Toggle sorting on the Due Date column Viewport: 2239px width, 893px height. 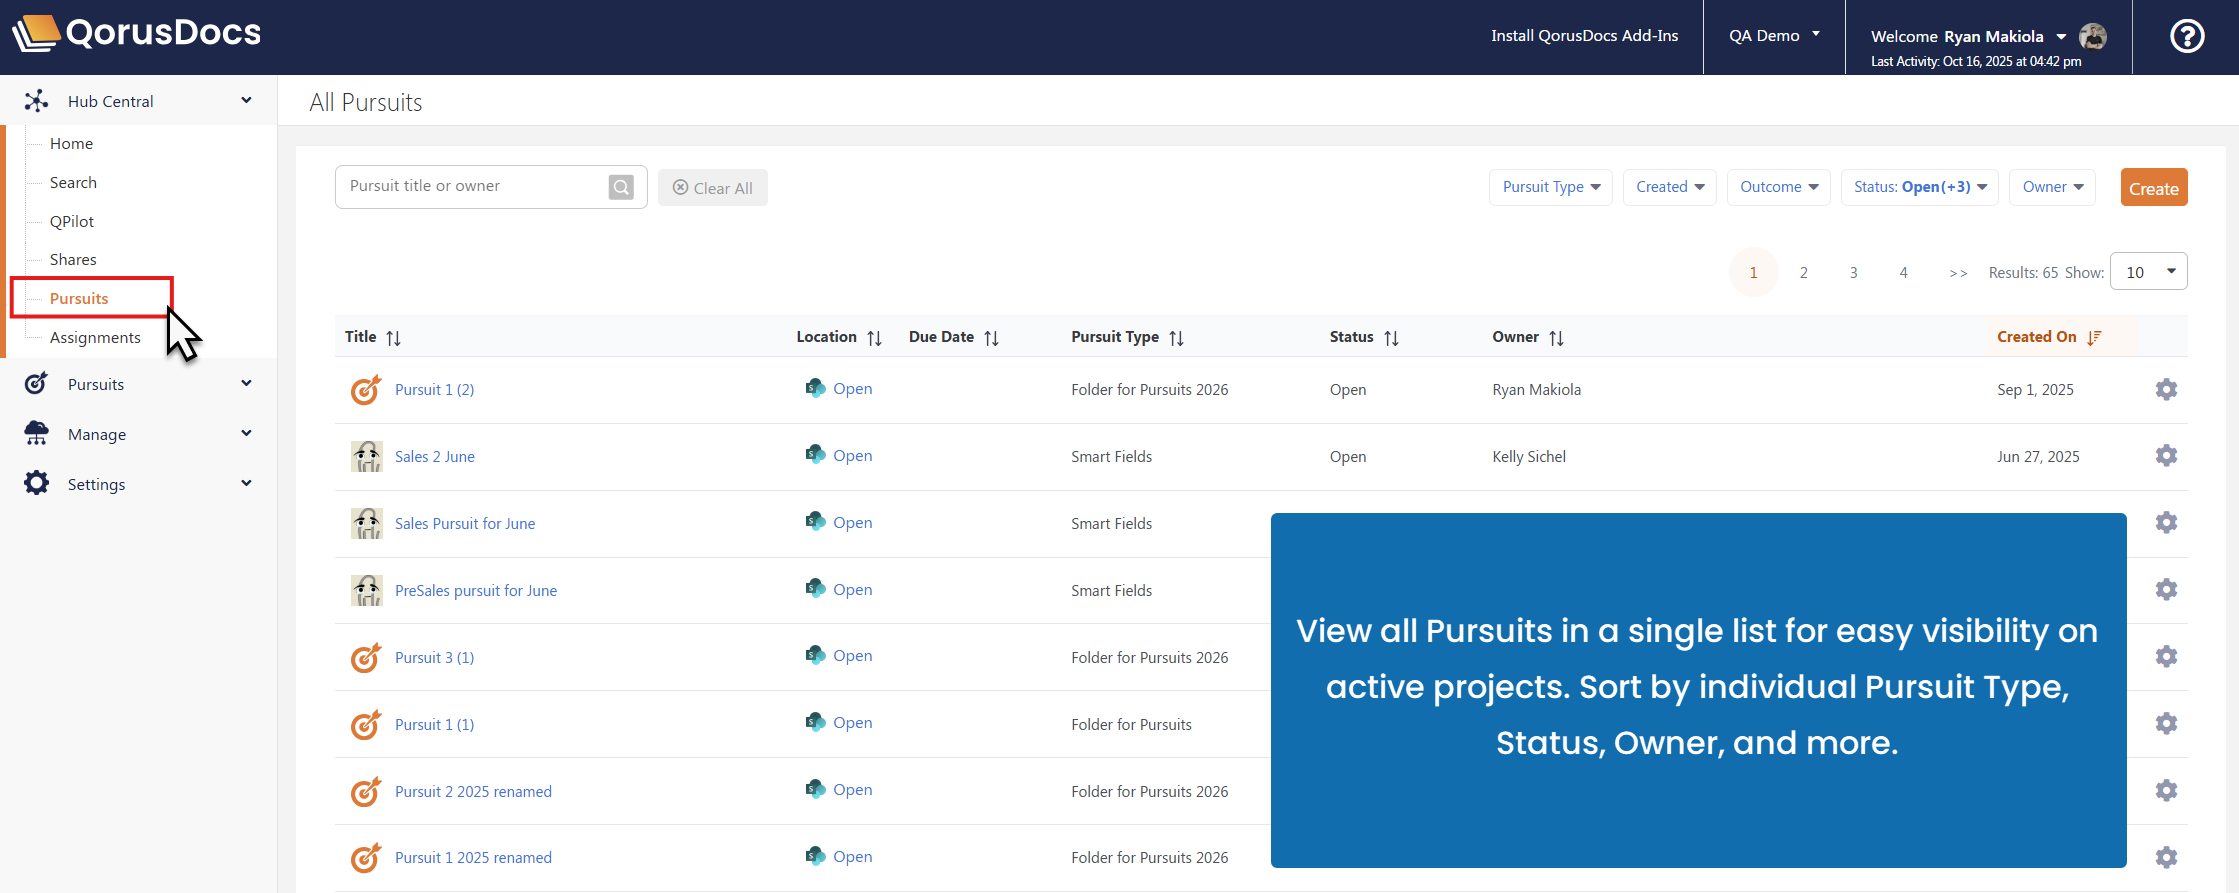(991, 338)
